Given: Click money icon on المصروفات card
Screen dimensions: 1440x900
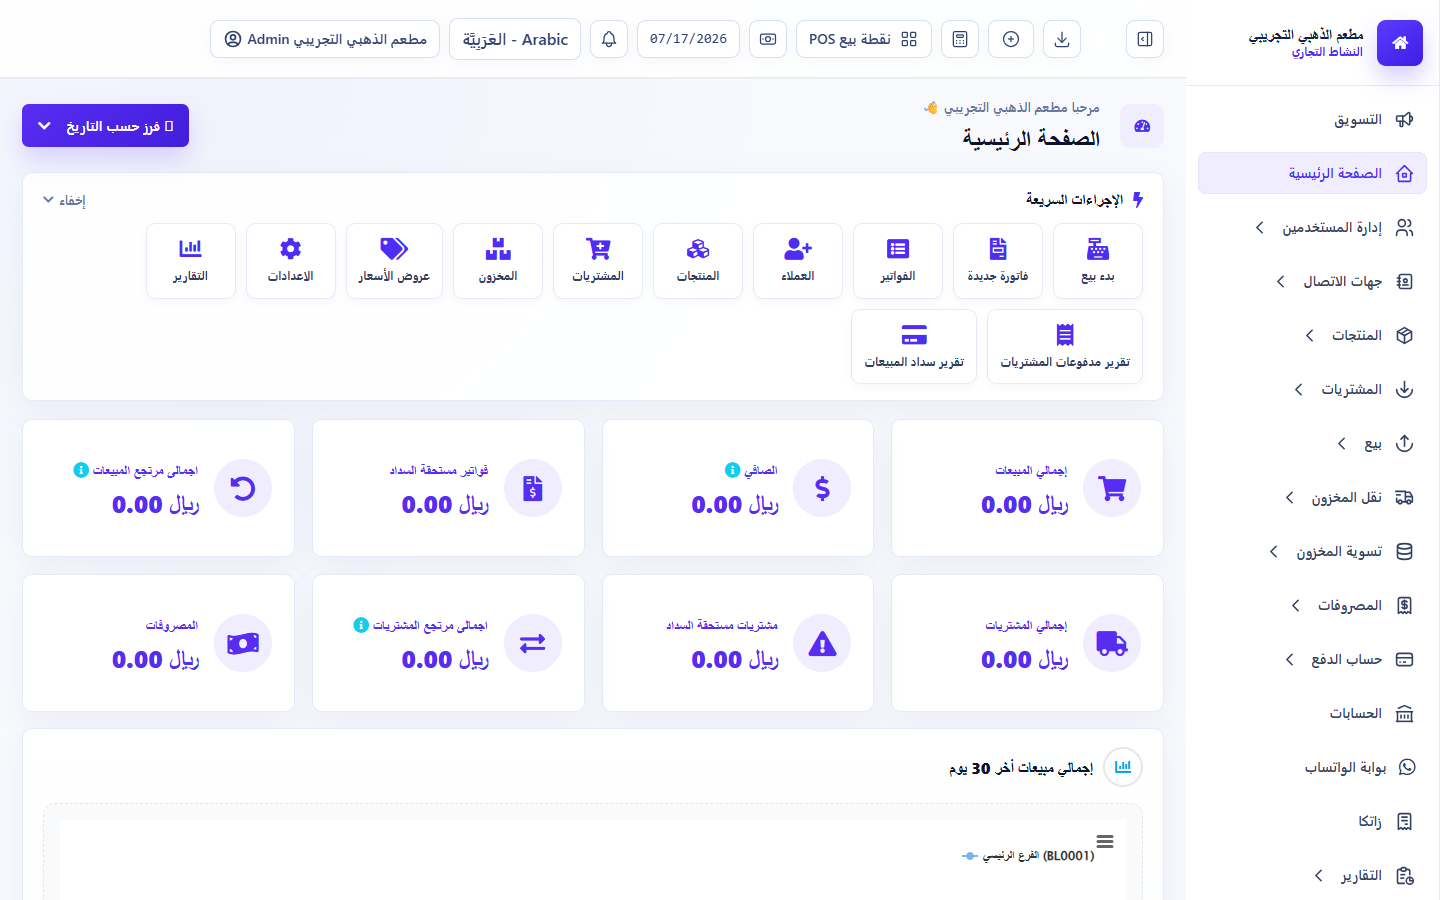Looking at the screenshot, I should click(x=243, y=643).
